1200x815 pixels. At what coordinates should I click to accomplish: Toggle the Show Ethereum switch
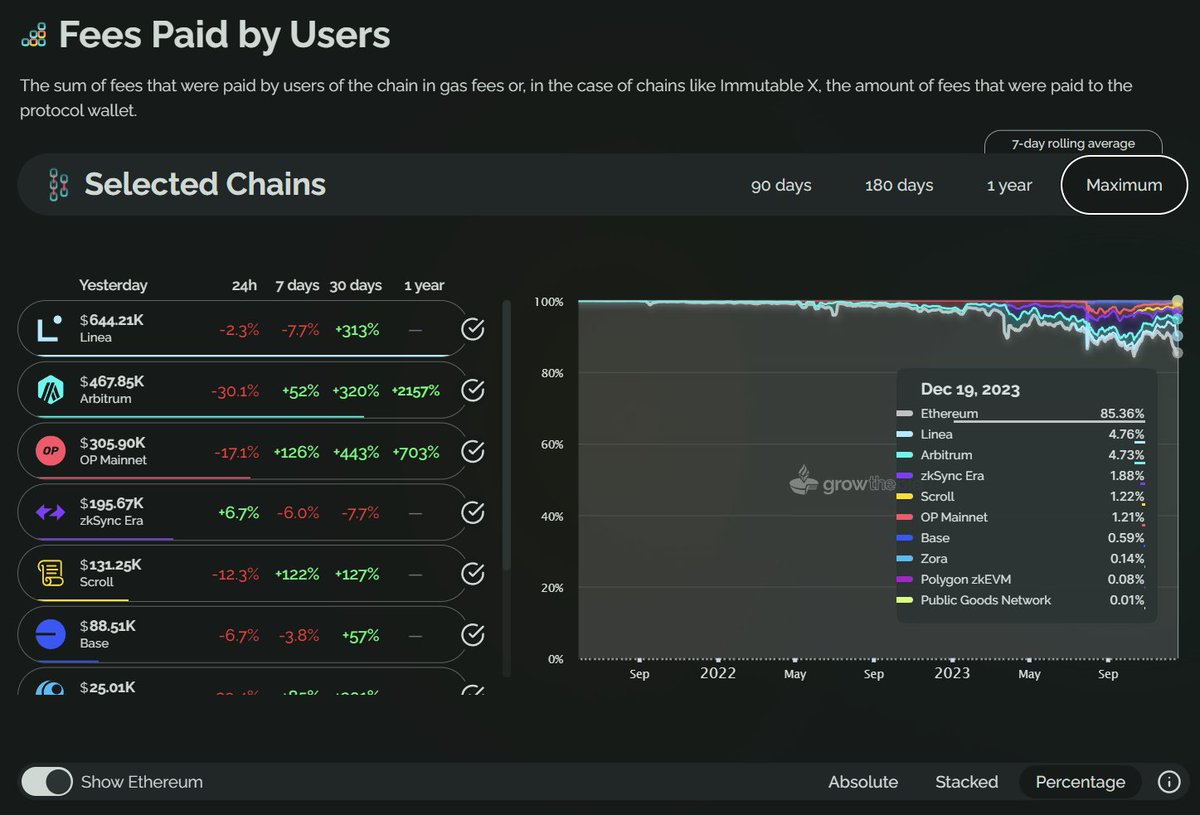47,782
